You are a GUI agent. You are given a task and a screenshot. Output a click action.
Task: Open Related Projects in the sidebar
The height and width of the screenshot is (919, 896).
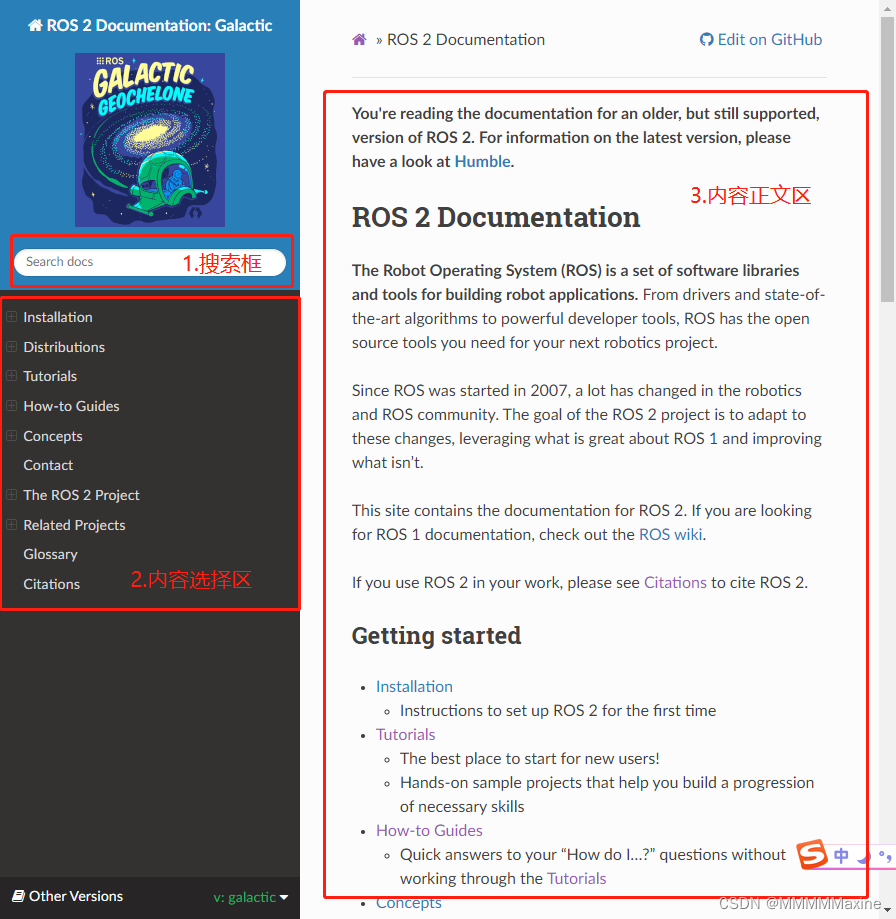(74, 525)
